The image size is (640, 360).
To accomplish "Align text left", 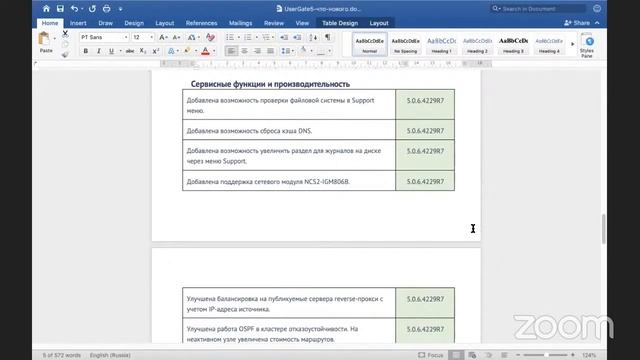I will tap(231, 51).
